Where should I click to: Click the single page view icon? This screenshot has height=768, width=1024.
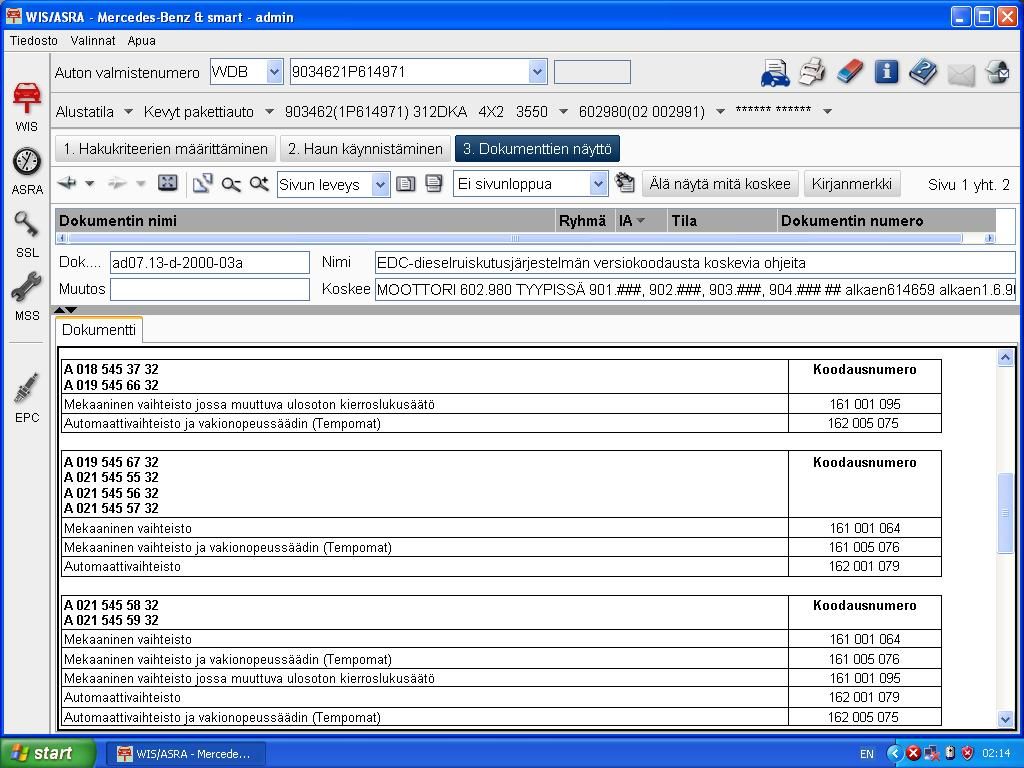(x=406, y=184)
